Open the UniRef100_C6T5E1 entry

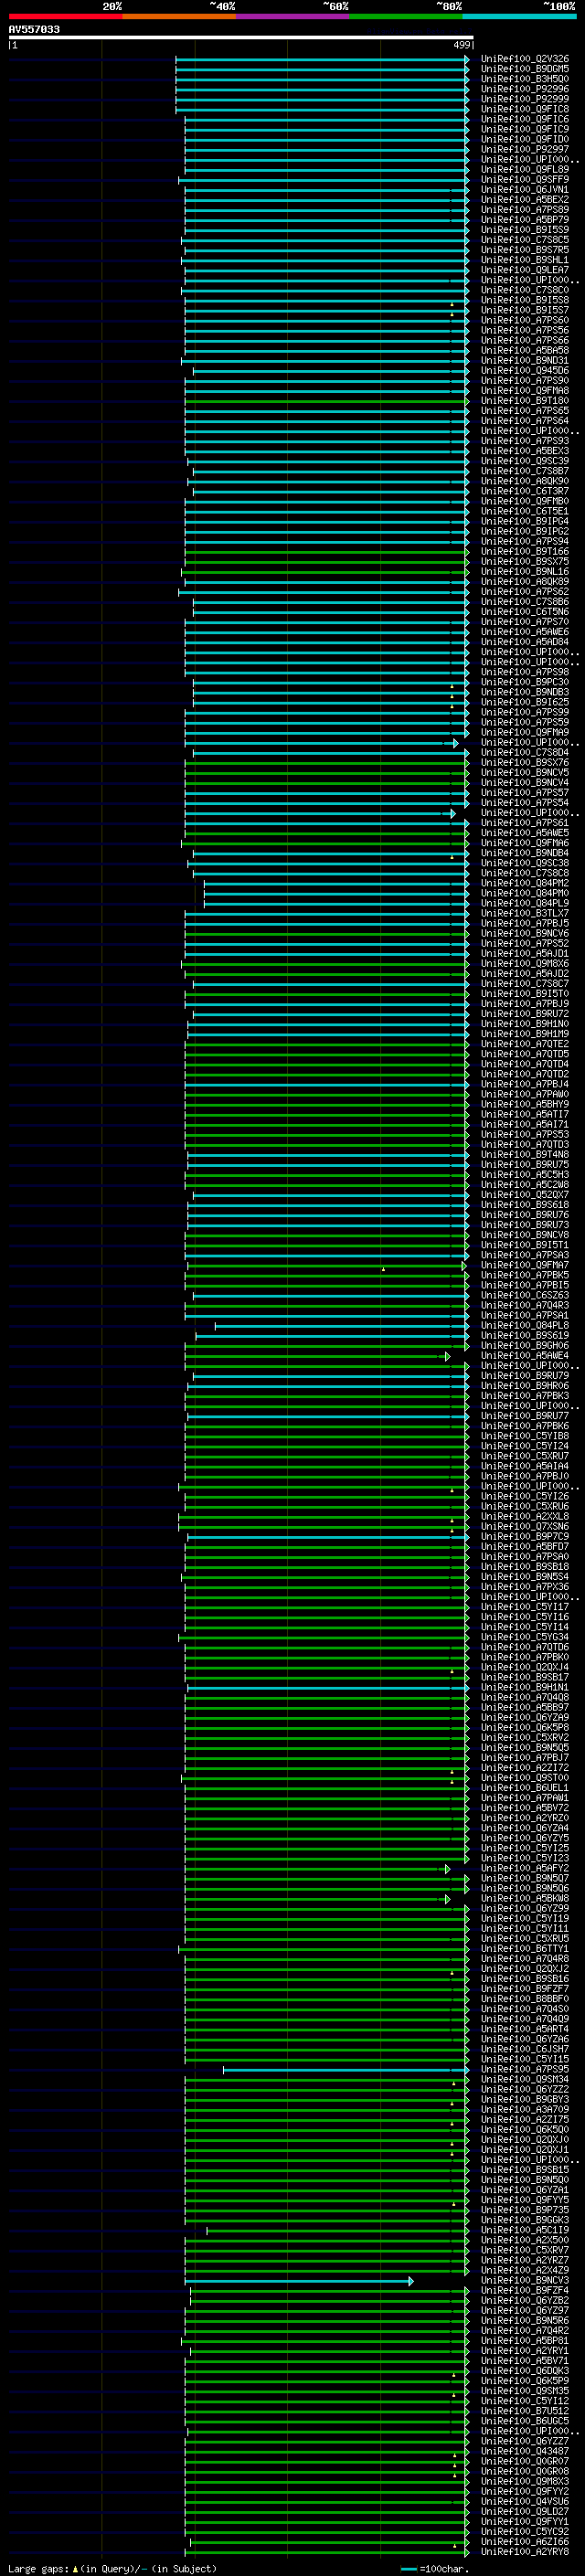coord(524,511)
